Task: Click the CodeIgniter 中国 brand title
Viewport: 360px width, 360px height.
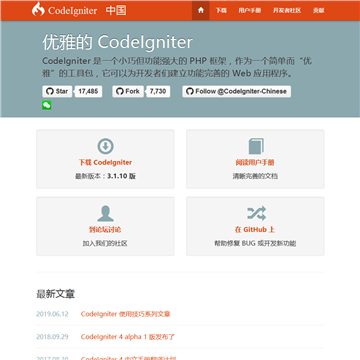Action: click(87, 10)
